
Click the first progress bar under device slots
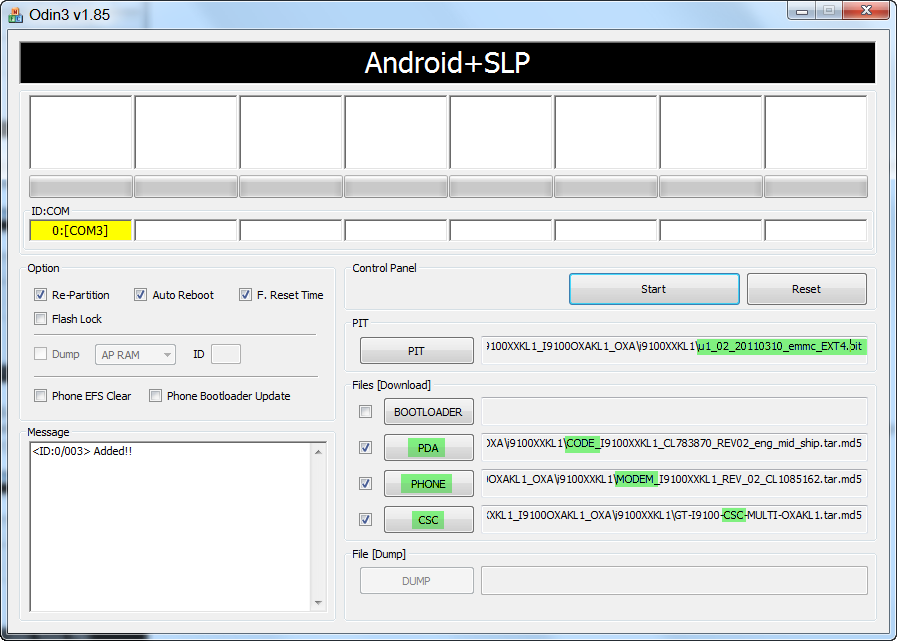click(x=81, y=187)
